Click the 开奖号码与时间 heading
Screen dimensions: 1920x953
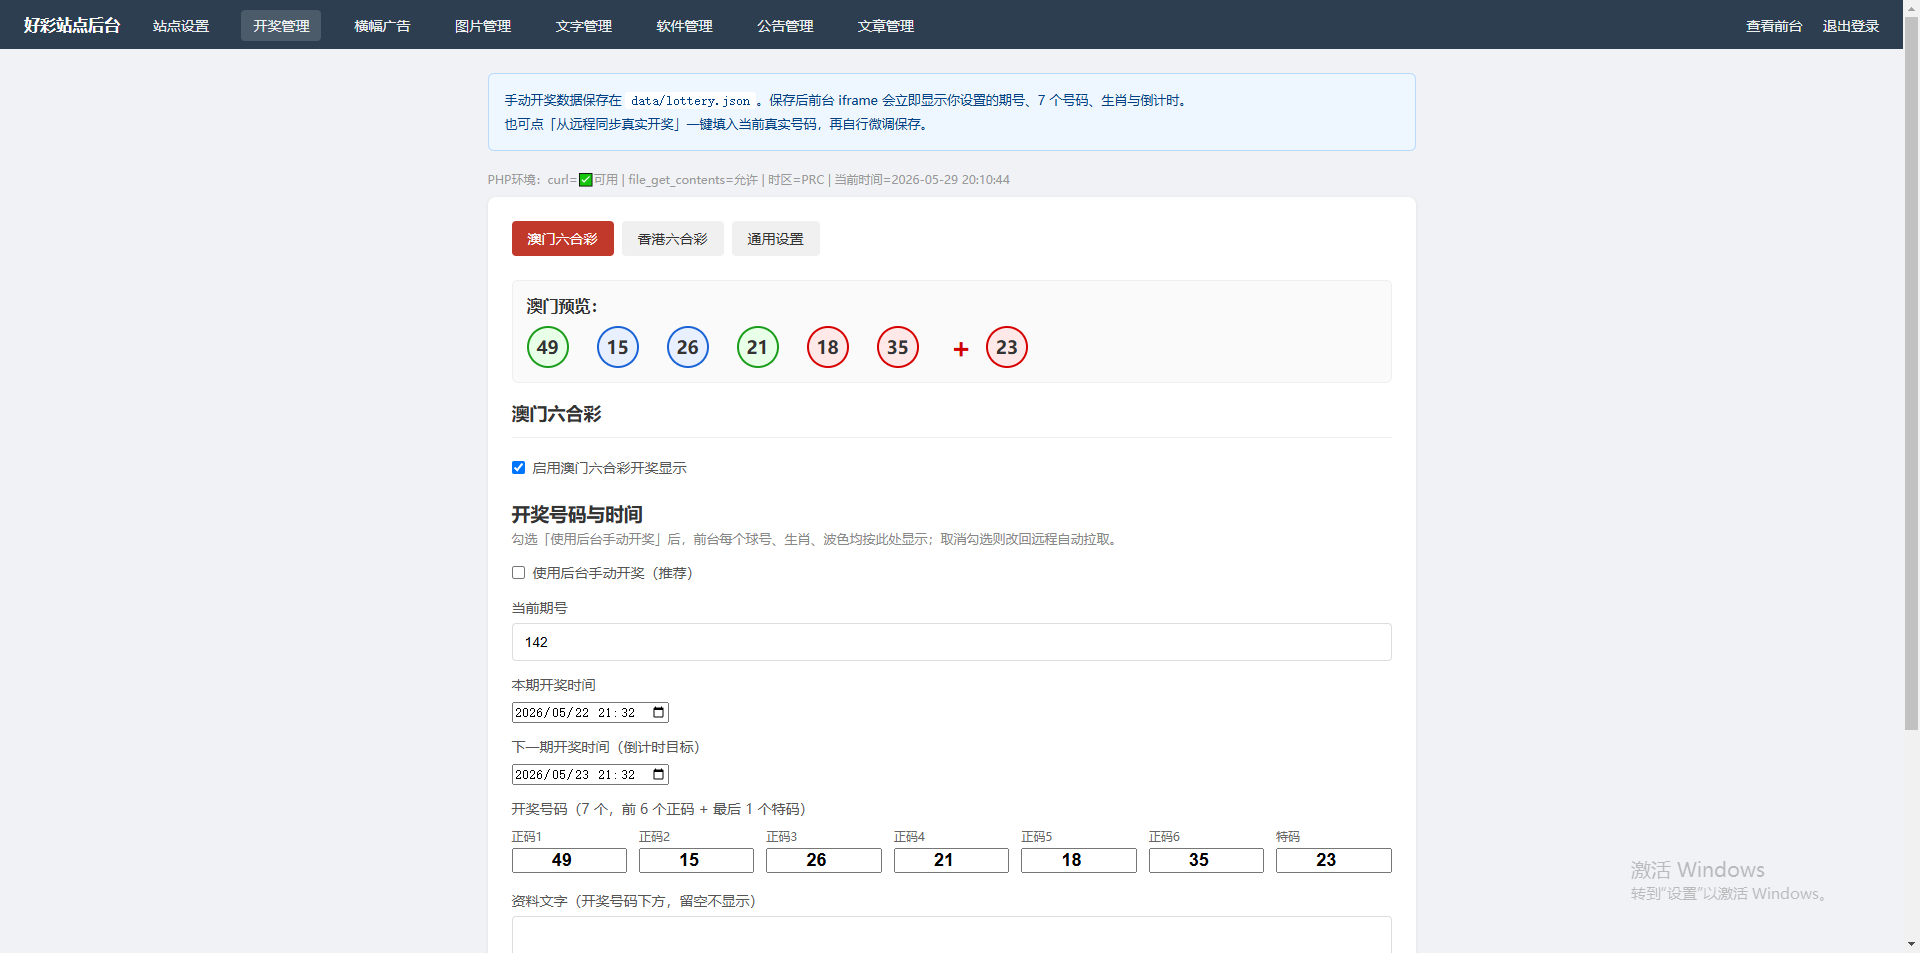click(577, 514)
